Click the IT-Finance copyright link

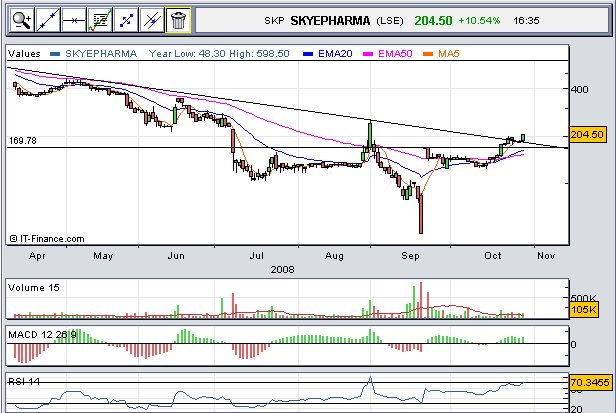pos(46,238)
